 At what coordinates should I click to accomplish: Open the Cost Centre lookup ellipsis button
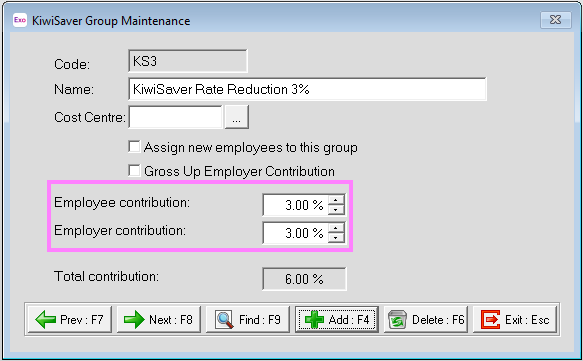click(x=236, y=117)
